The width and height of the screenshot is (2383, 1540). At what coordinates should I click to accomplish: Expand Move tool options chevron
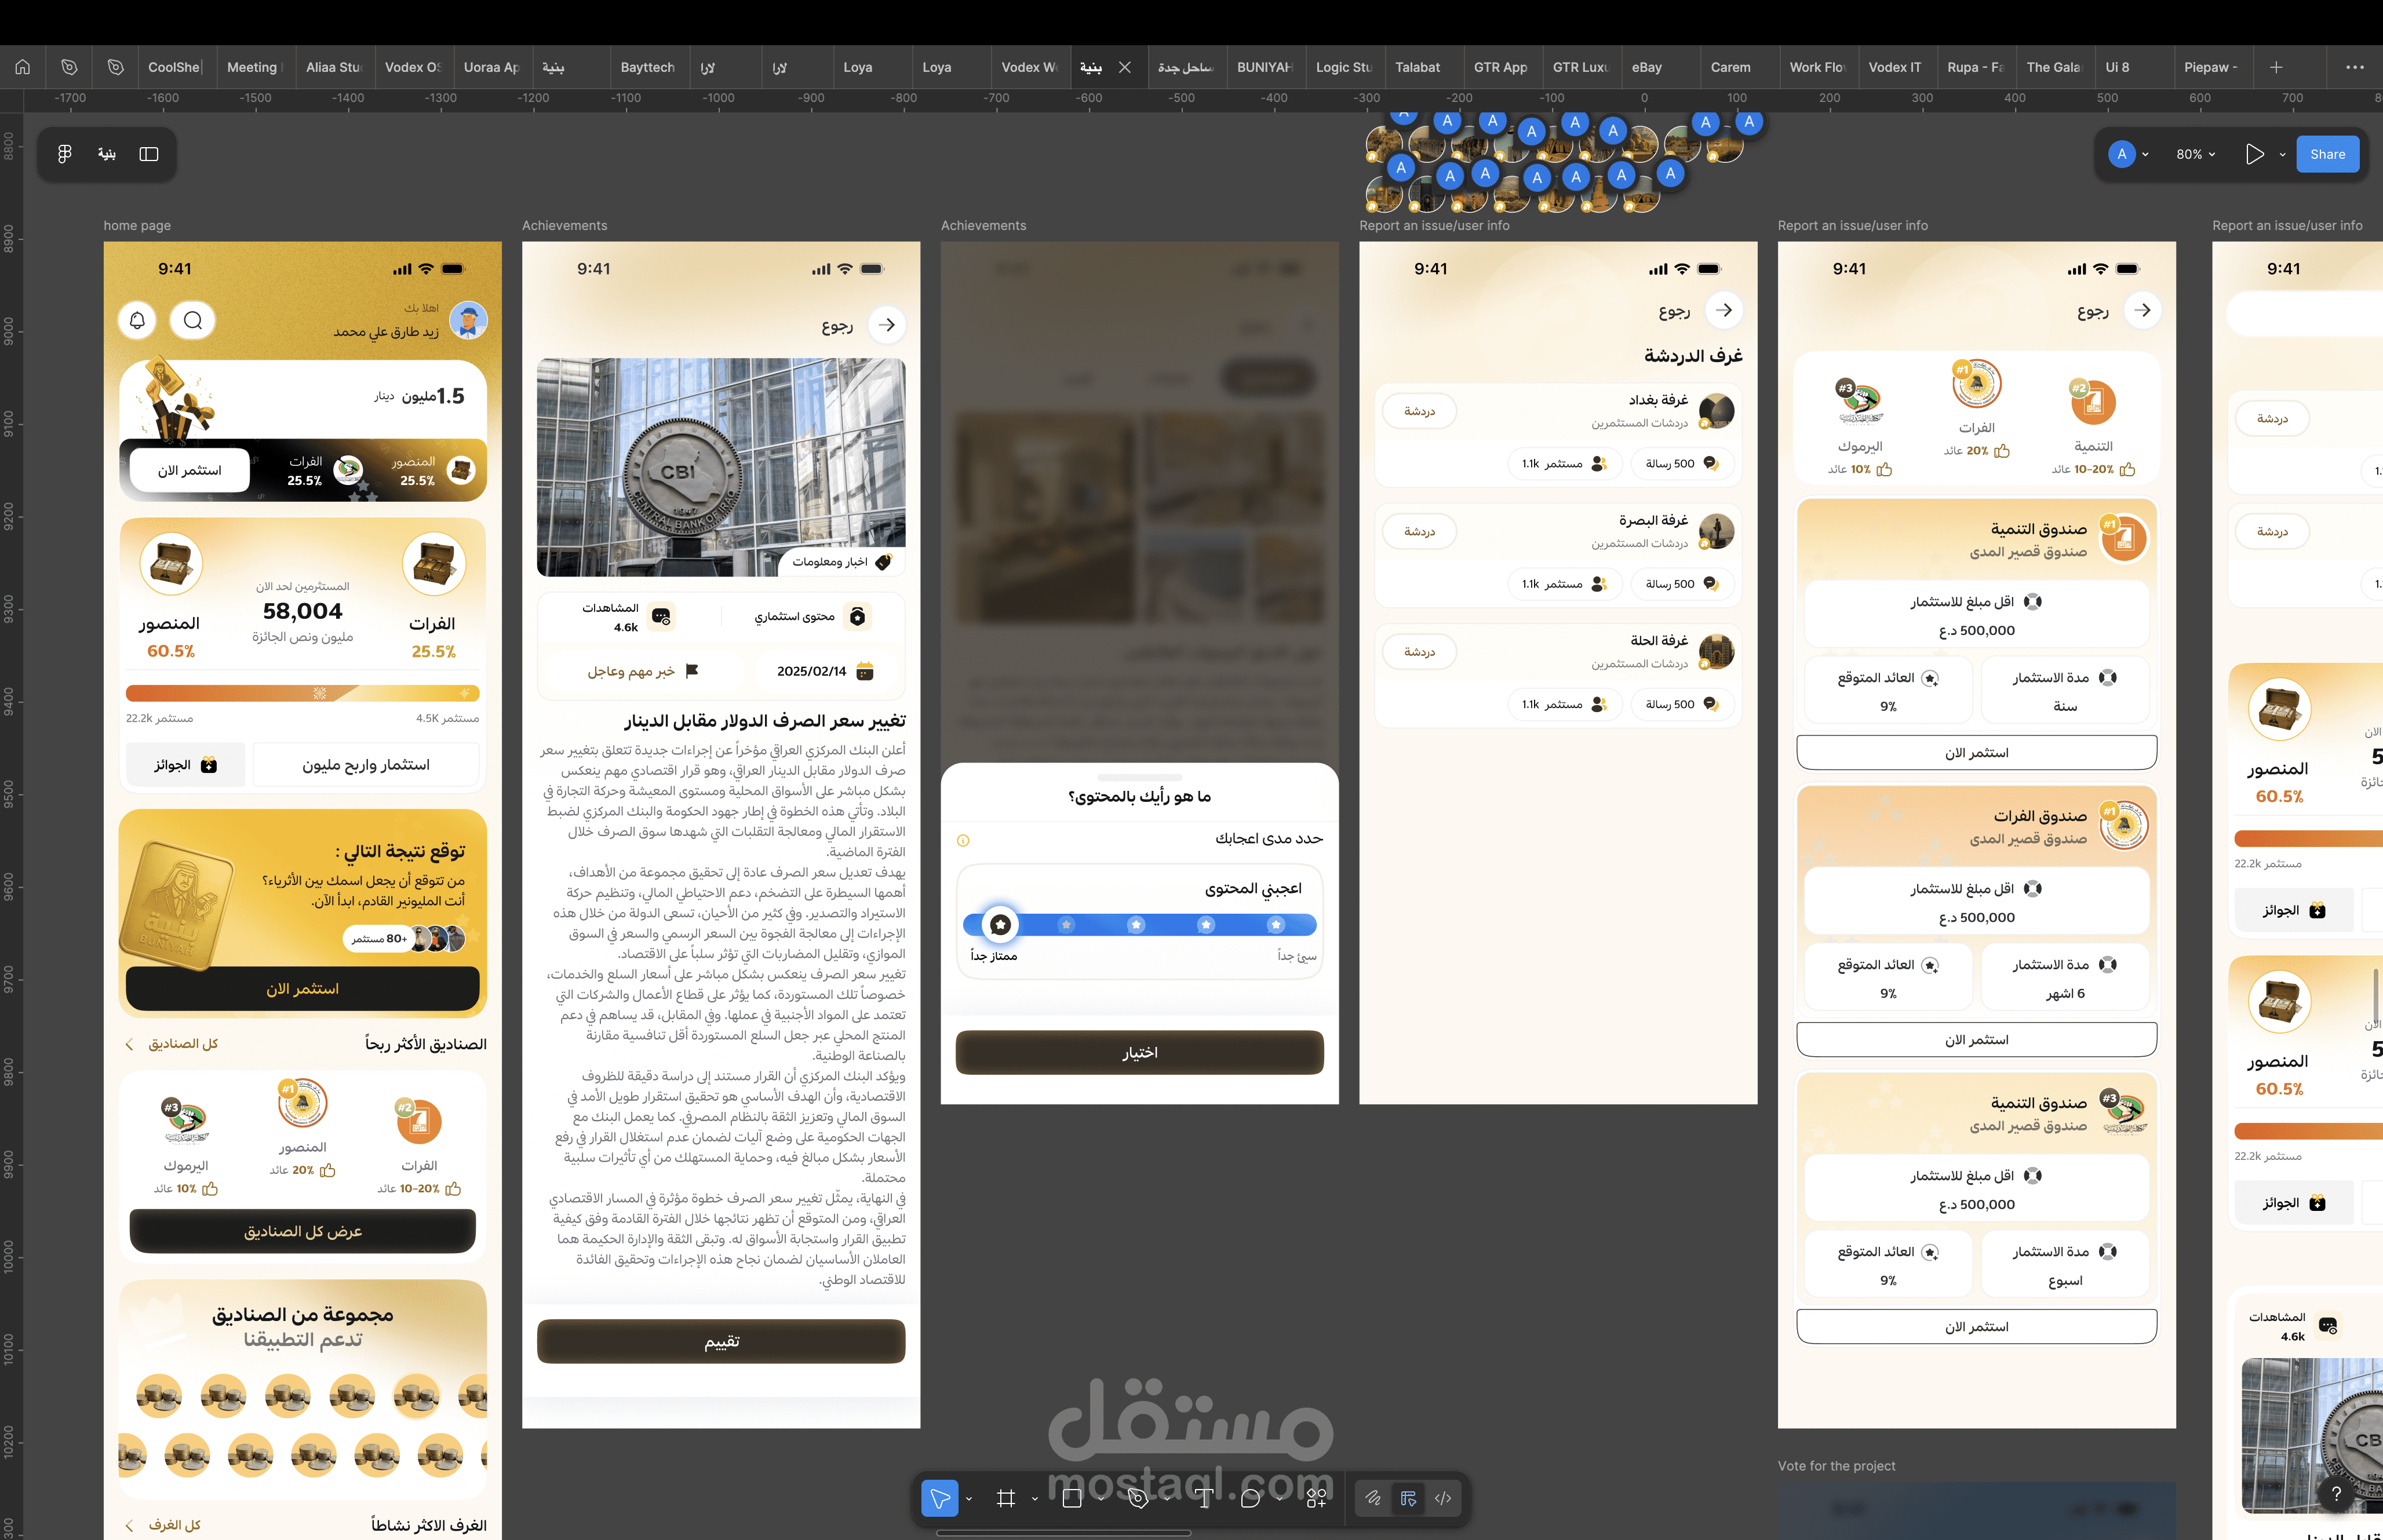pos(968,1498)
